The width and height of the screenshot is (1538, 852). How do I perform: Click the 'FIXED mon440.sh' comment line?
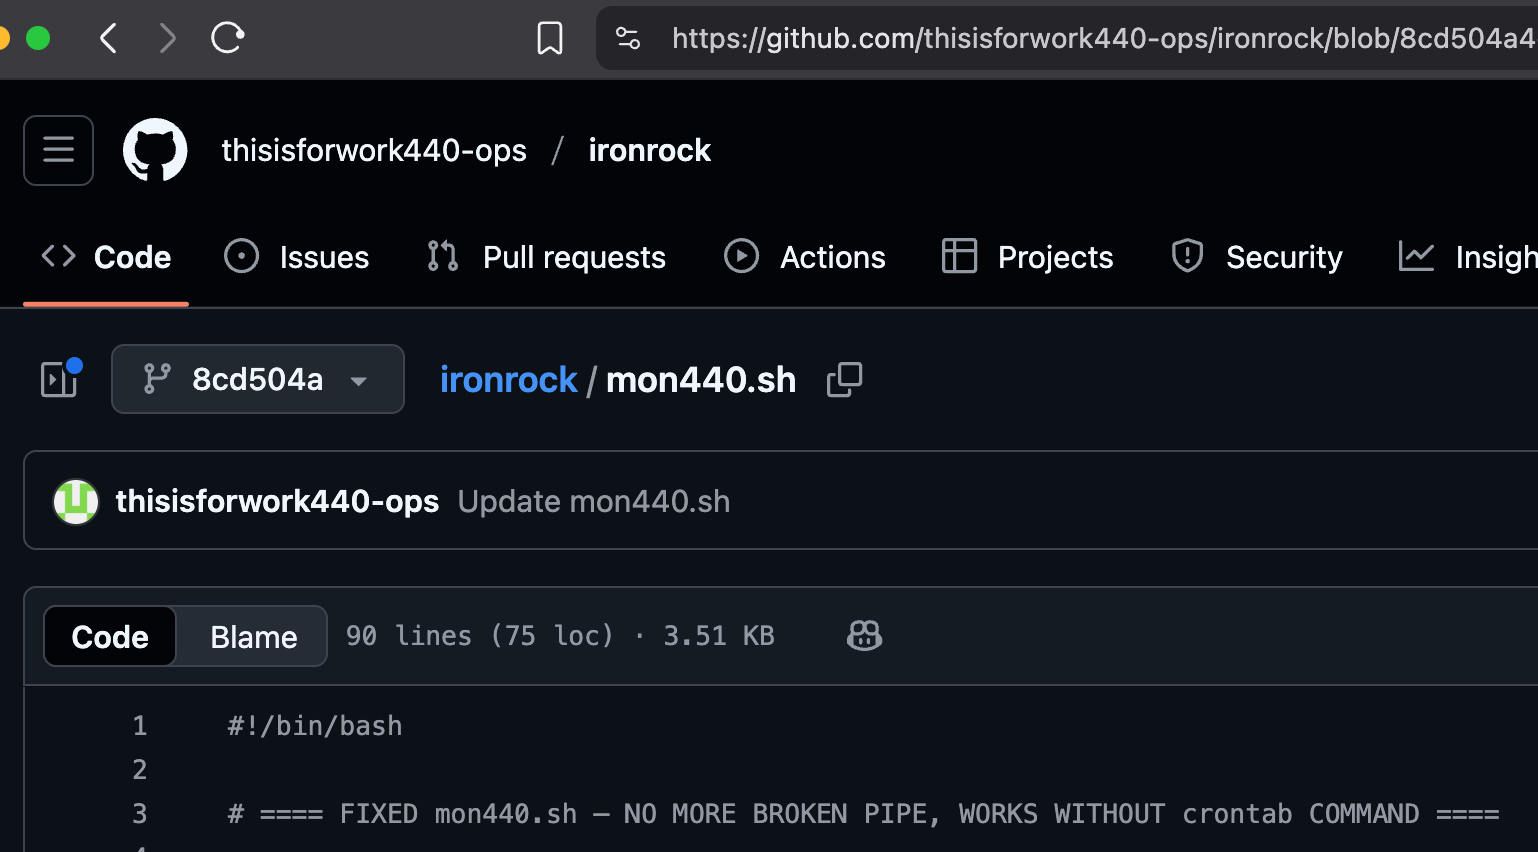(863, 814)
